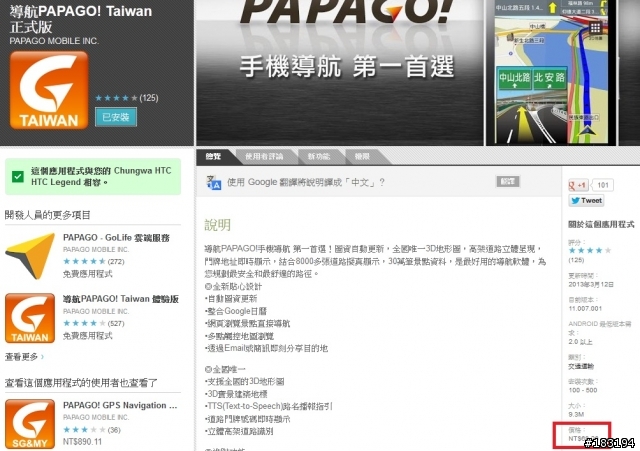
Task: Click the NT$890.11 price text
Action: (x=82, y=442)
